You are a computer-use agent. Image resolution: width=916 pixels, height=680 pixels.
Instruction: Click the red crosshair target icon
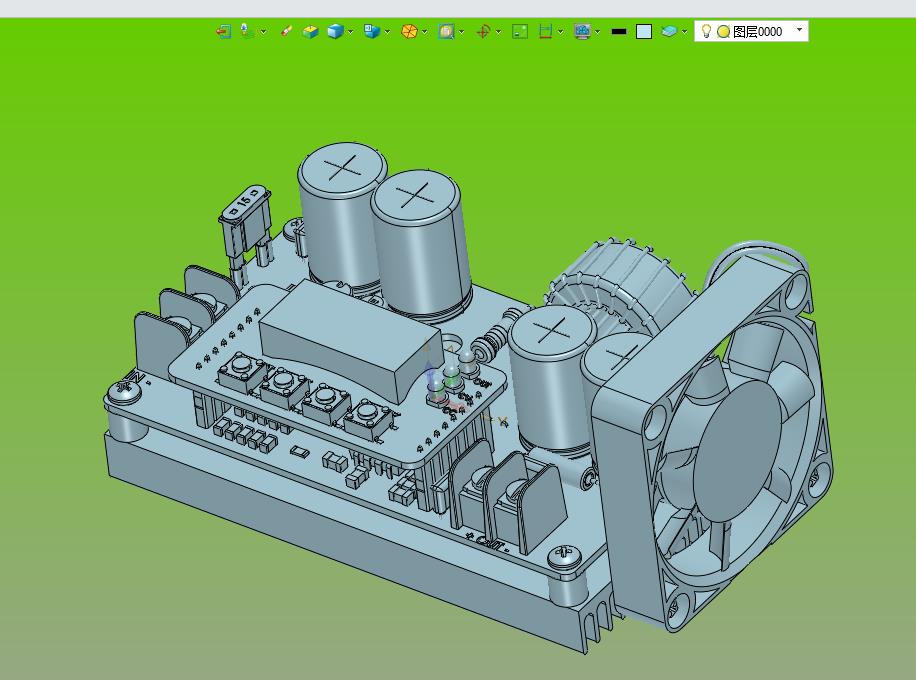point(483,32)
